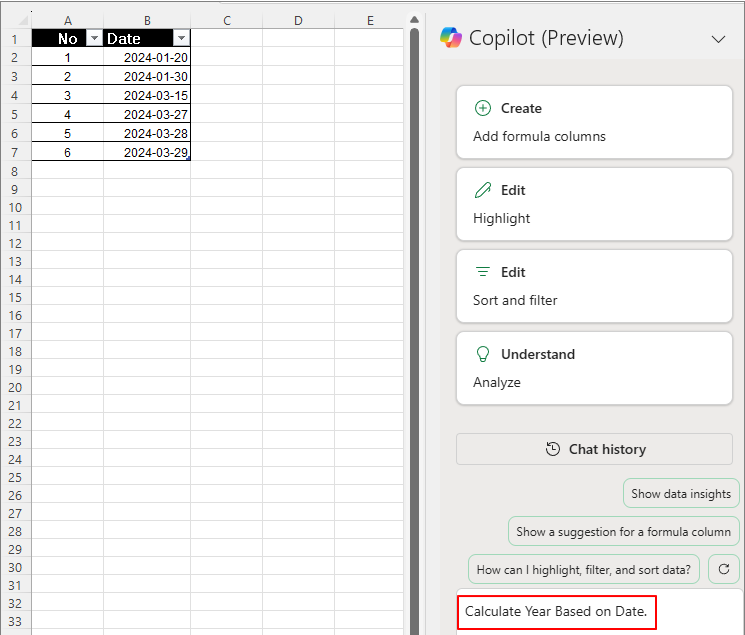Select the cell containing No value 5
745x635 pixels.
[67, 133]
